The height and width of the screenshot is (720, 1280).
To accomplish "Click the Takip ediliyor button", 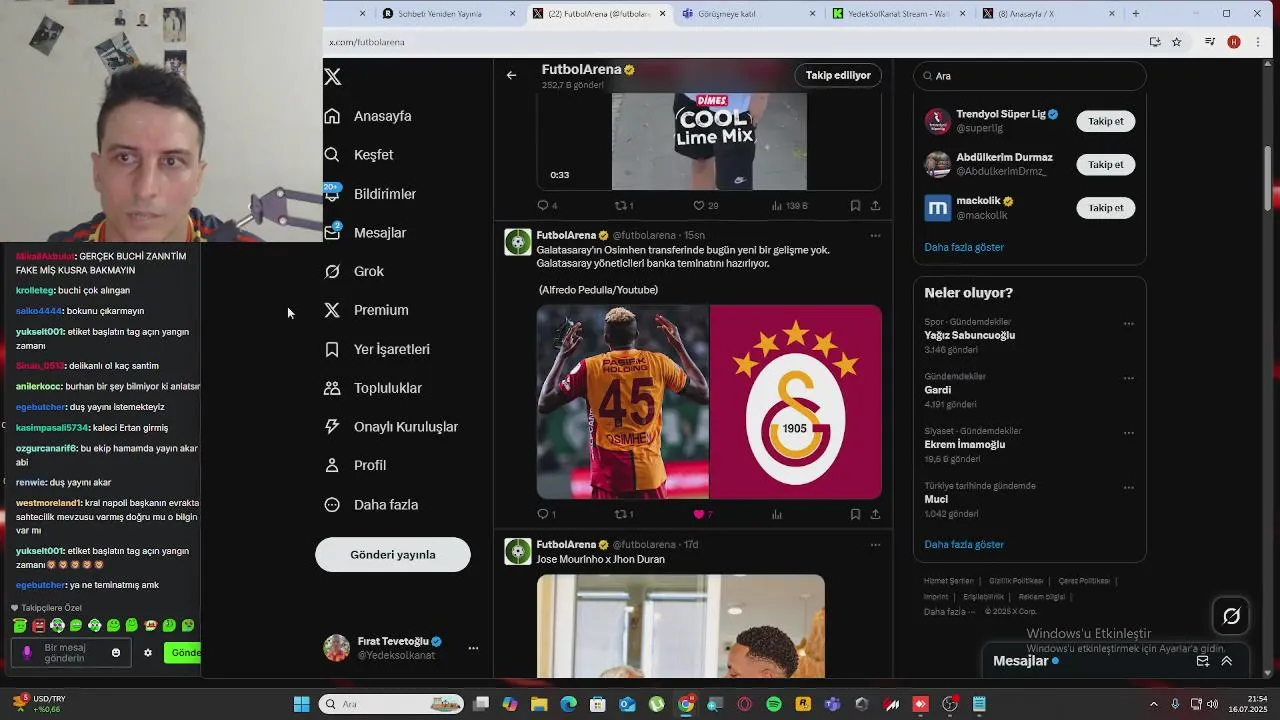I will coord(838,75).
